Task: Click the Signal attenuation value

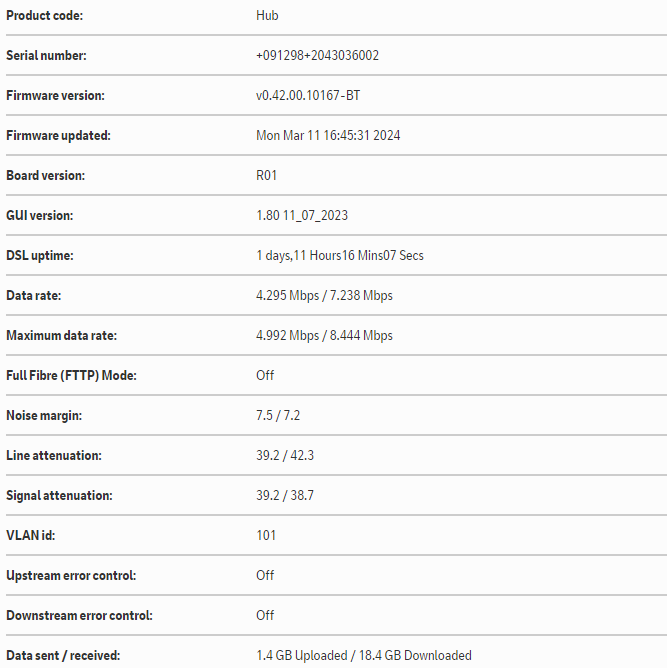Action: [x=284, y=496]
